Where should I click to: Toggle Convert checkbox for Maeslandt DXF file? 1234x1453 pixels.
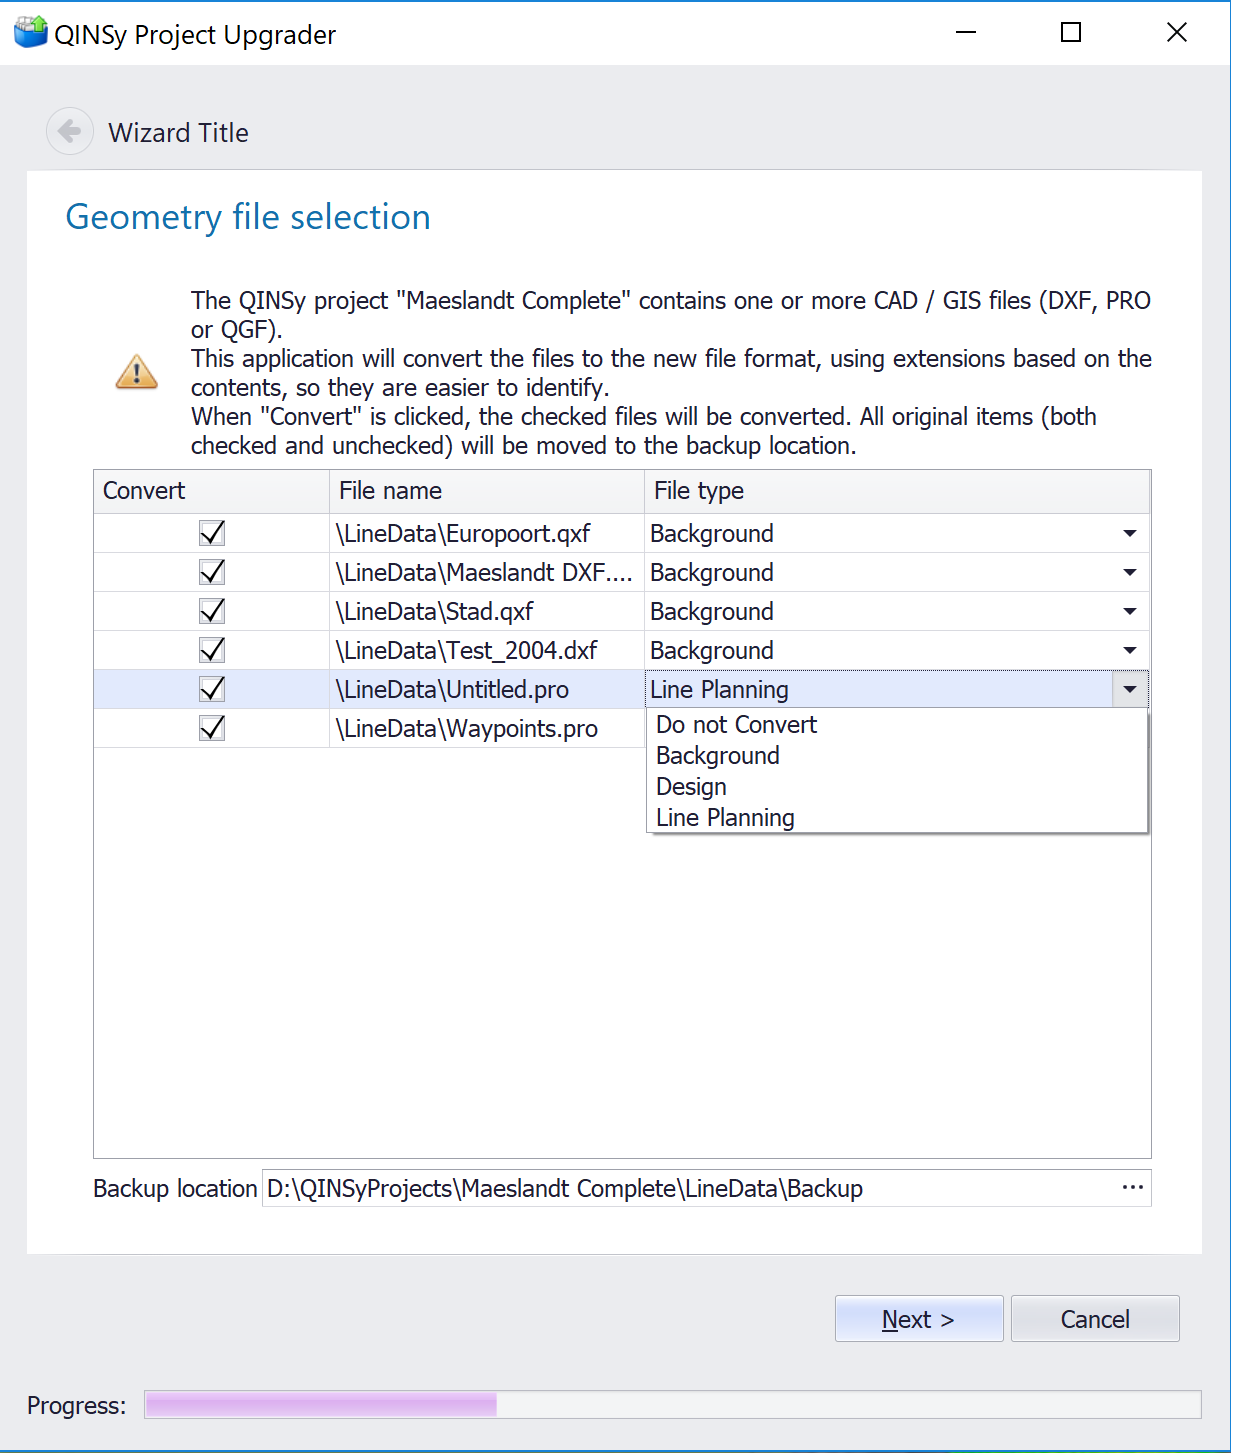(x=212, y=572)
